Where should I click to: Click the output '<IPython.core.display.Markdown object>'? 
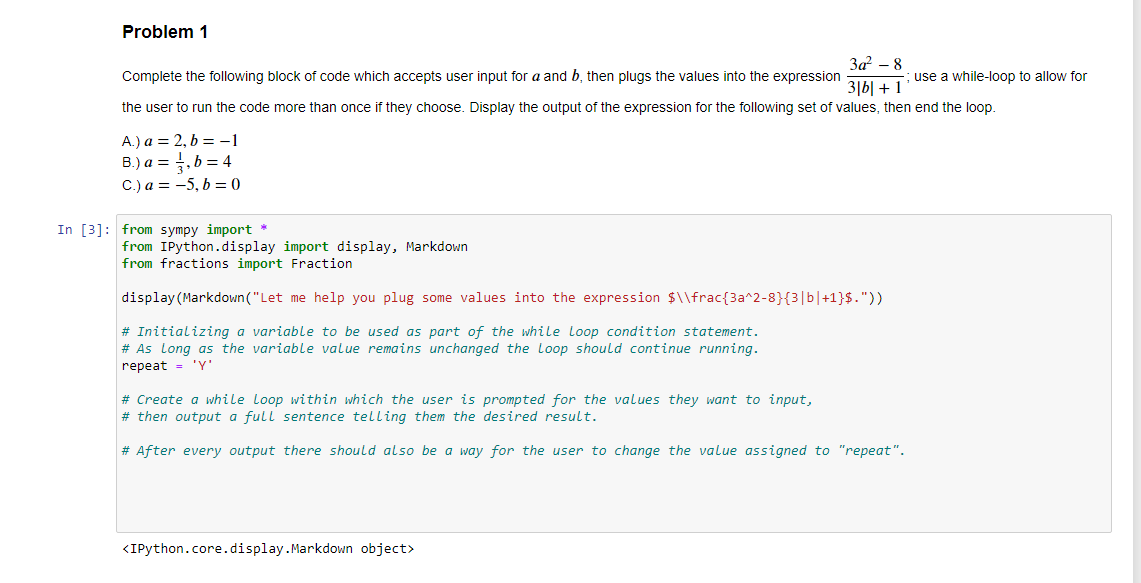pyautogui.click(x=268, y=549)
